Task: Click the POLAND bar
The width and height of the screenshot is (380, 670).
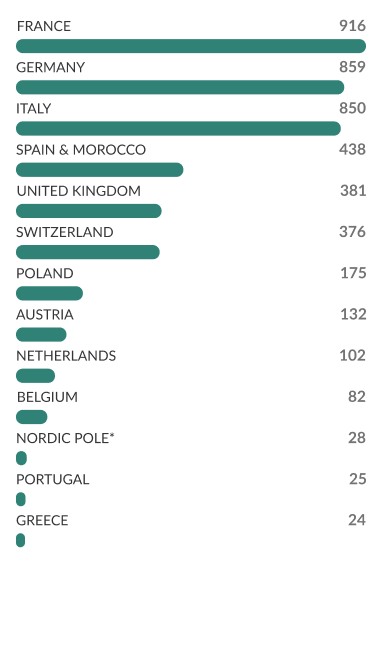Action: [50, 294]
